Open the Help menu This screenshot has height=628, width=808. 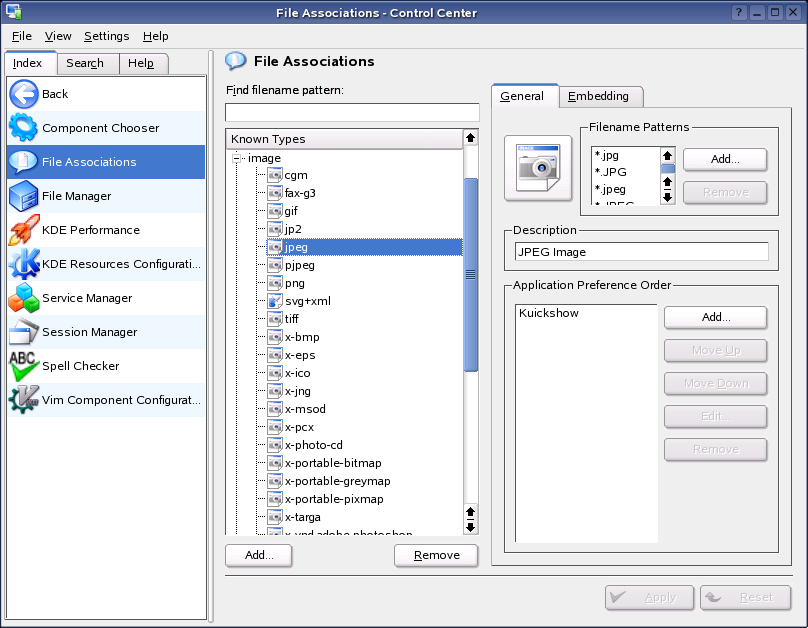click(156, 36)
